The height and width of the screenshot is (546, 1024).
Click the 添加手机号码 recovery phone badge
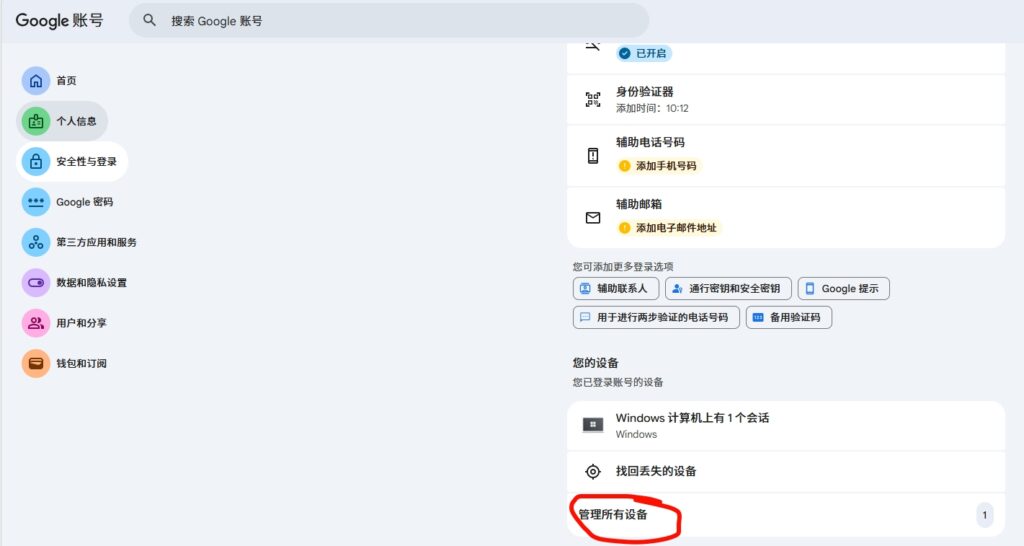point(659,166)
